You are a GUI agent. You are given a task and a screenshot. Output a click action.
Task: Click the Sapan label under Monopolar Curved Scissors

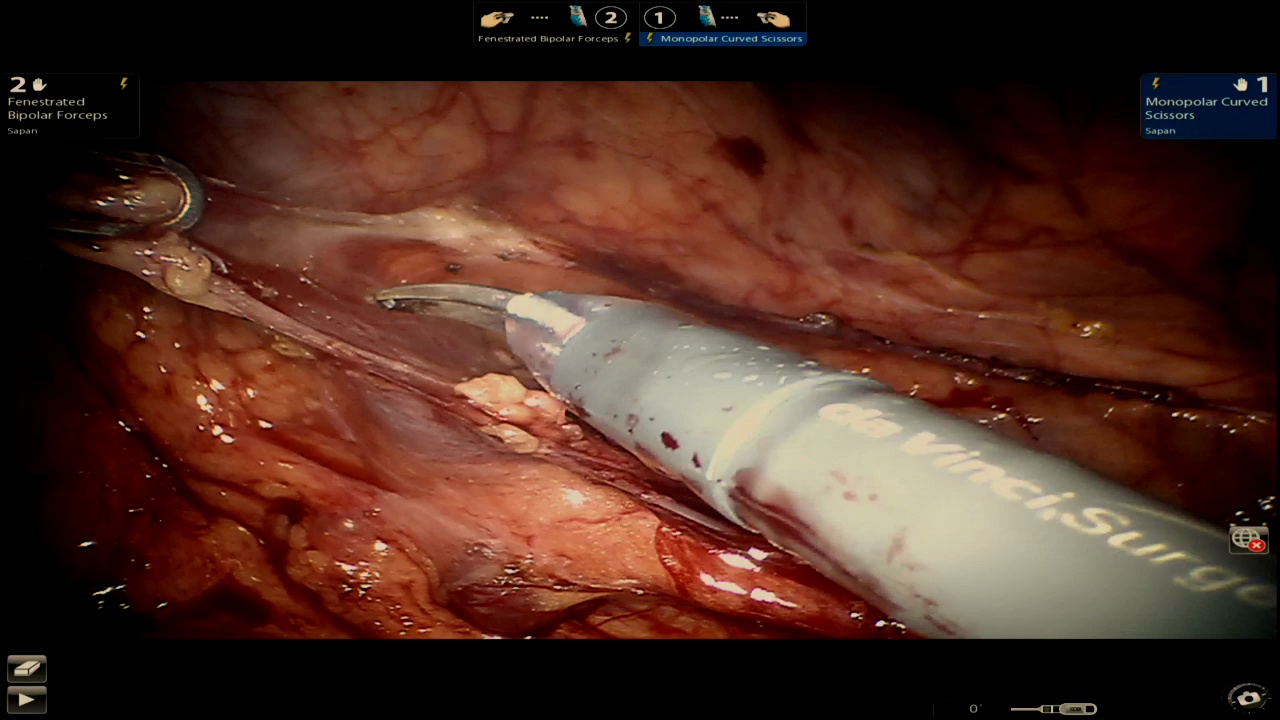tap(1160, 131)
